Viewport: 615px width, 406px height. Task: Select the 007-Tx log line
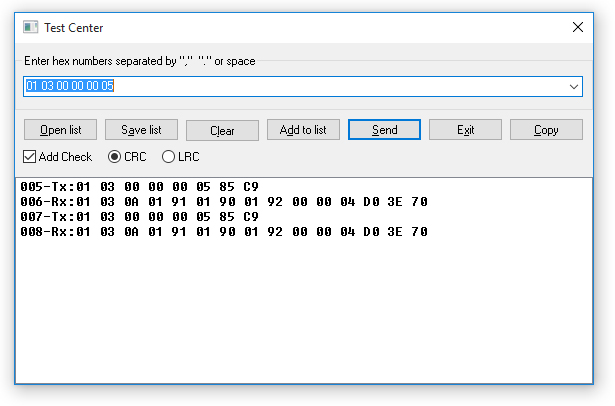click(x=139, y=217)
